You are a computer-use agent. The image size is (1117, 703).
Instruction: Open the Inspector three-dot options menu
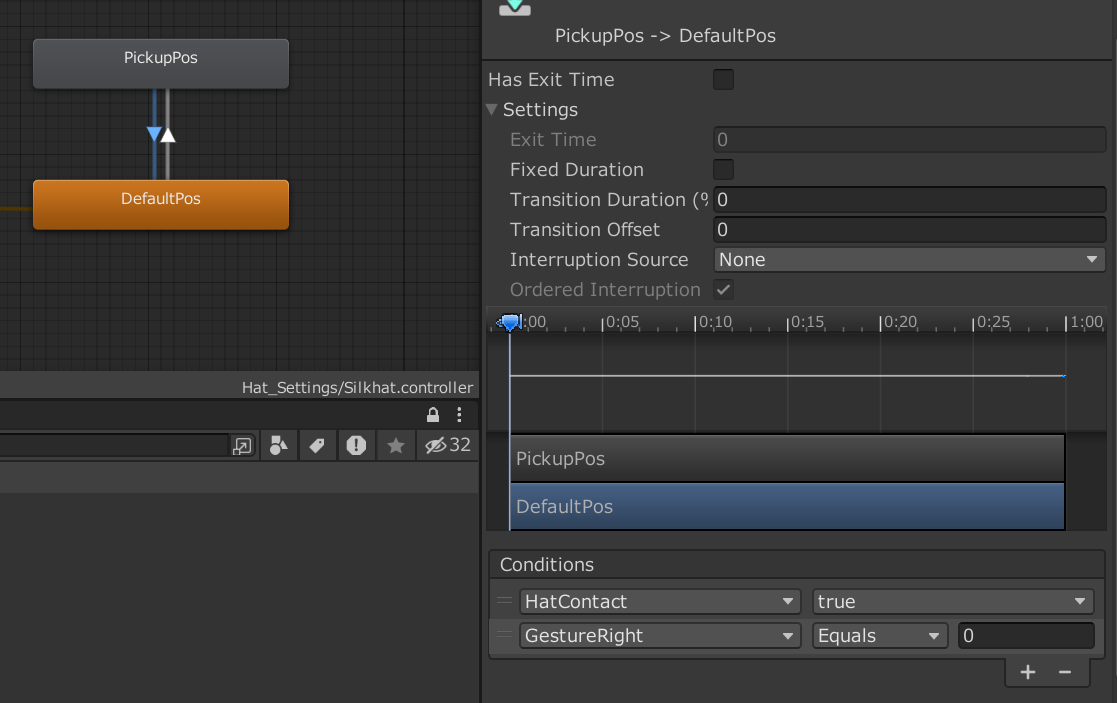pos(459,414)
